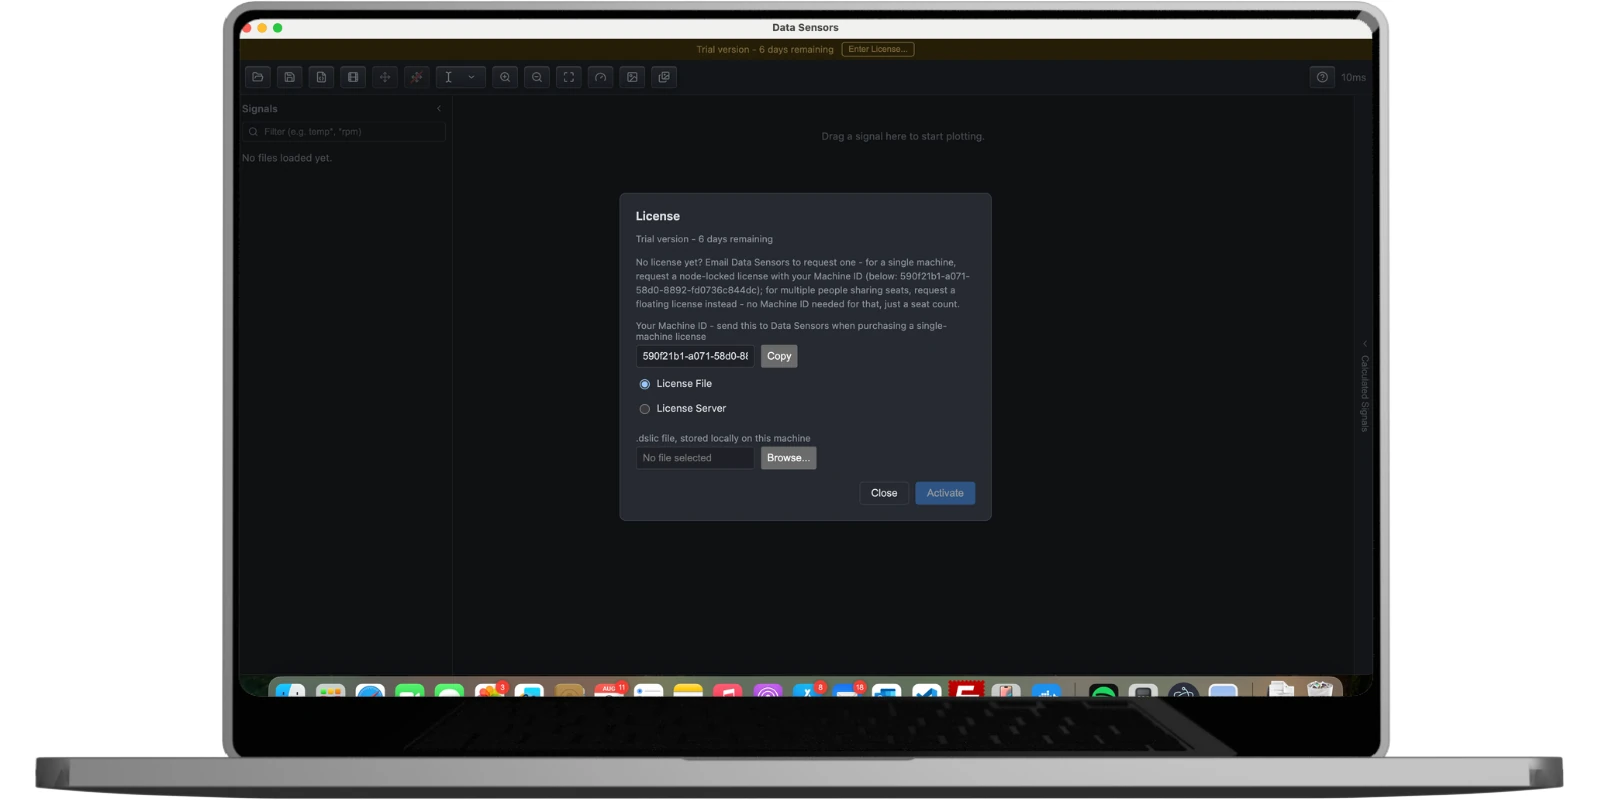This screenshot has height=800, width=1600.
Task: Close the License dialog
Action: [884, 493]
